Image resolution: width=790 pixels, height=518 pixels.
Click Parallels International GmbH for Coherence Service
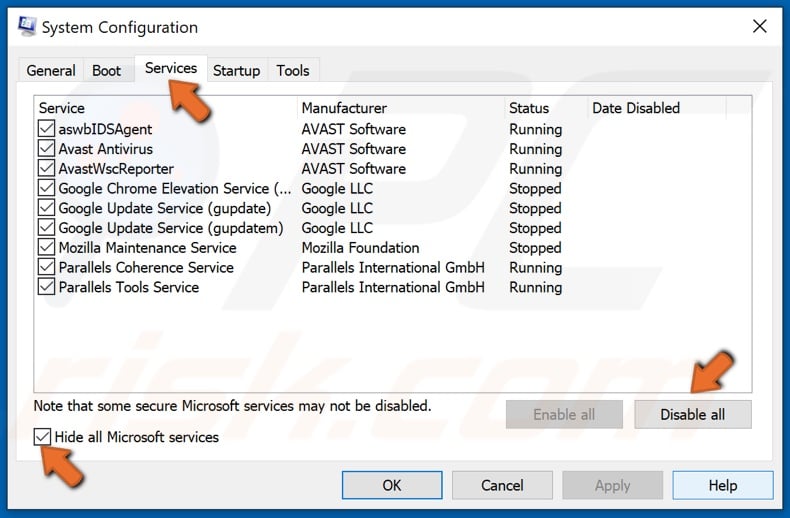point(393,267)
